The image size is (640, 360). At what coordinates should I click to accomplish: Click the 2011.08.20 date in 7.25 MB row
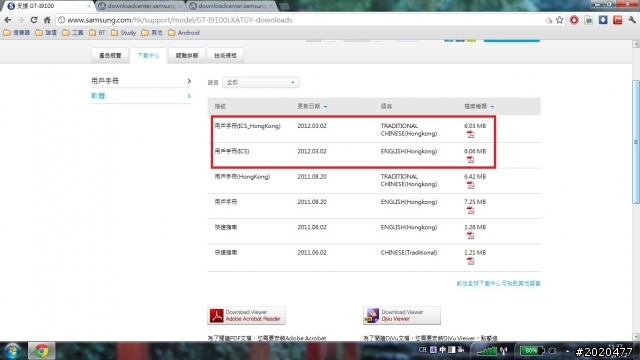coord(312,202)
